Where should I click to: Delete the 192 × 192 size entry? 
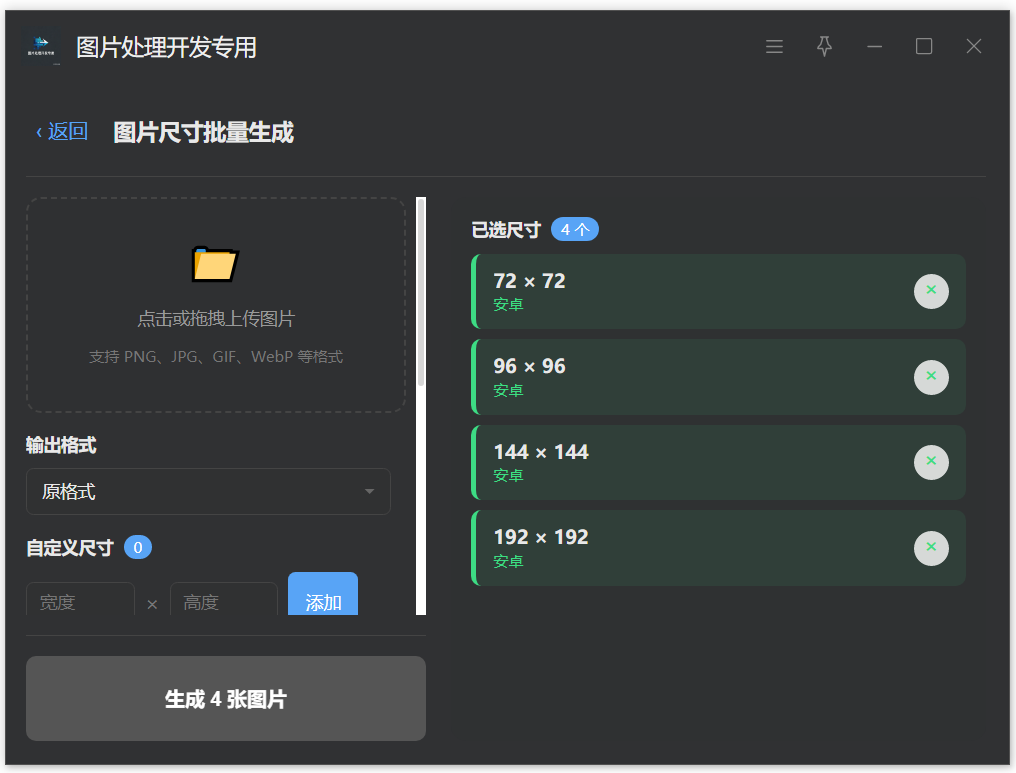coord(930,548)
